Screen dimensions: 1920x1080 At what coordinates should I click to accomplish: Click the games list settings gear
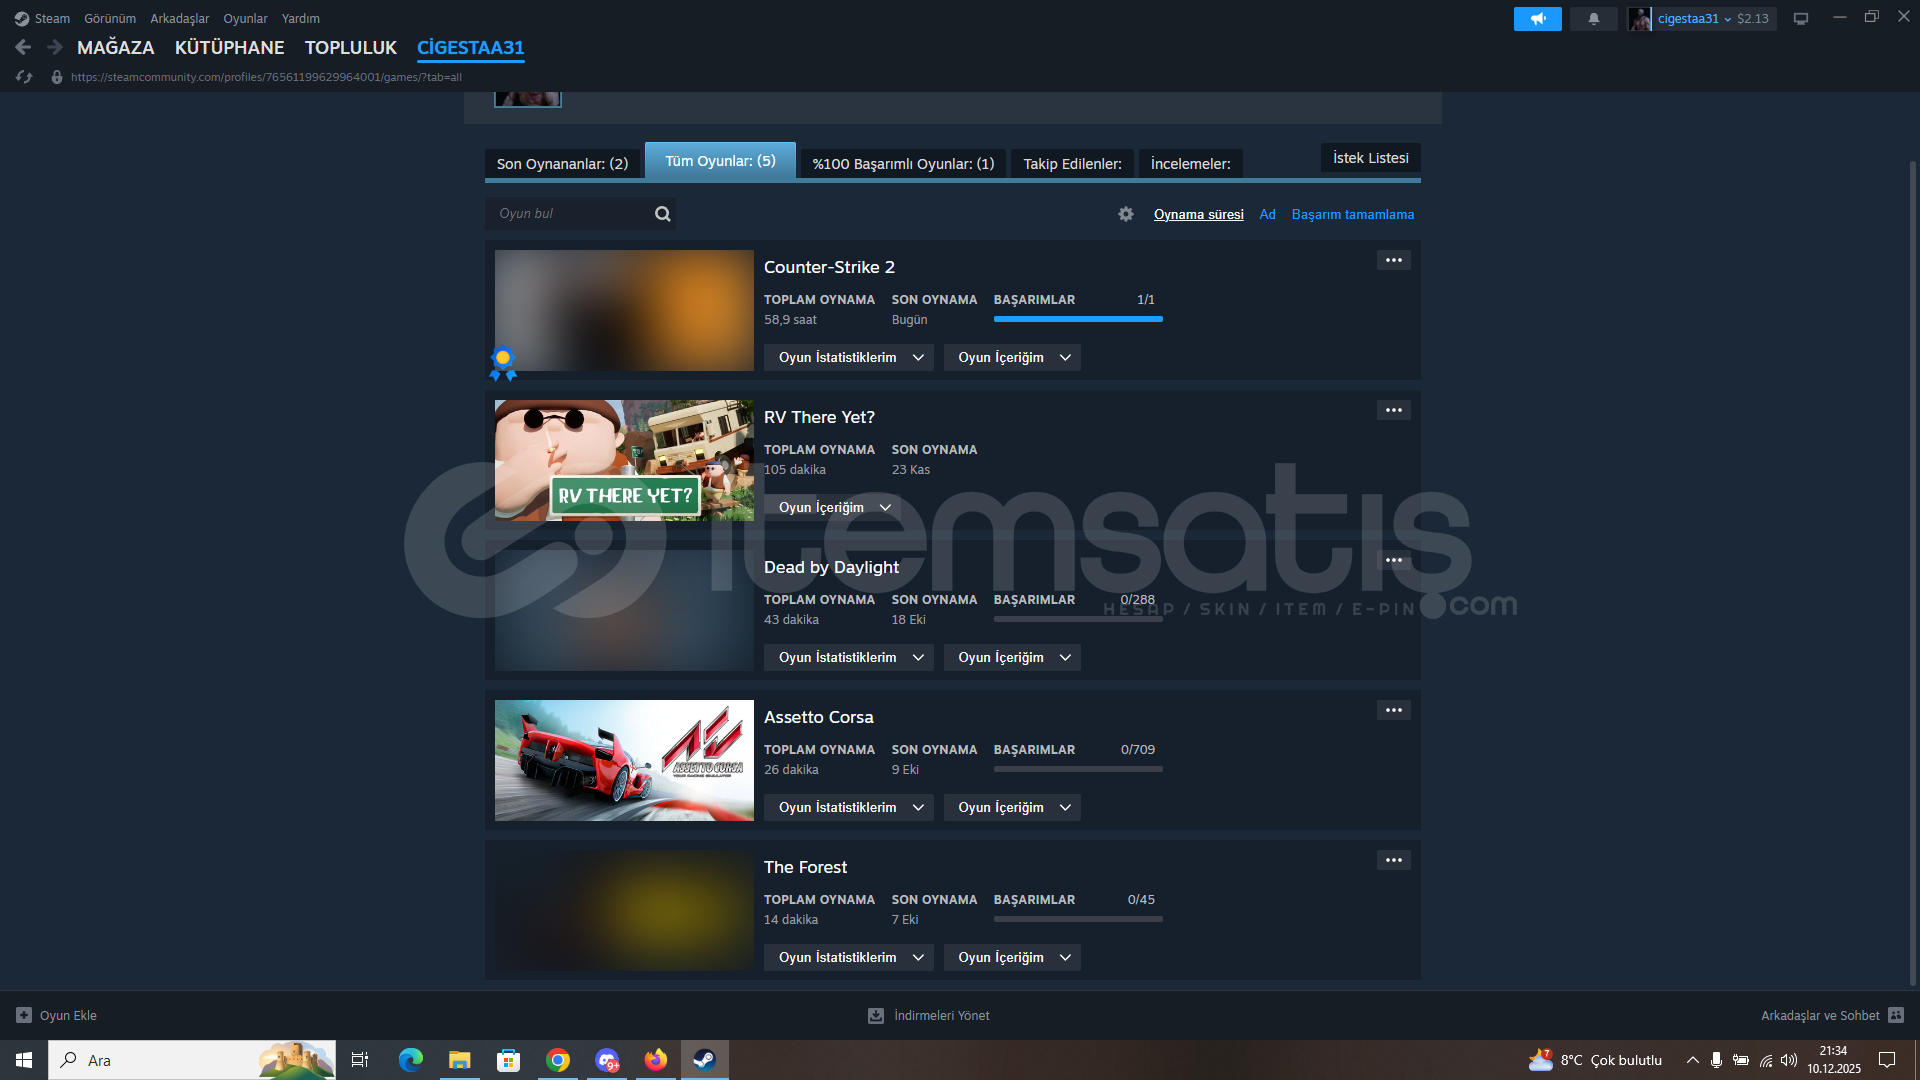click(1126, 214)
